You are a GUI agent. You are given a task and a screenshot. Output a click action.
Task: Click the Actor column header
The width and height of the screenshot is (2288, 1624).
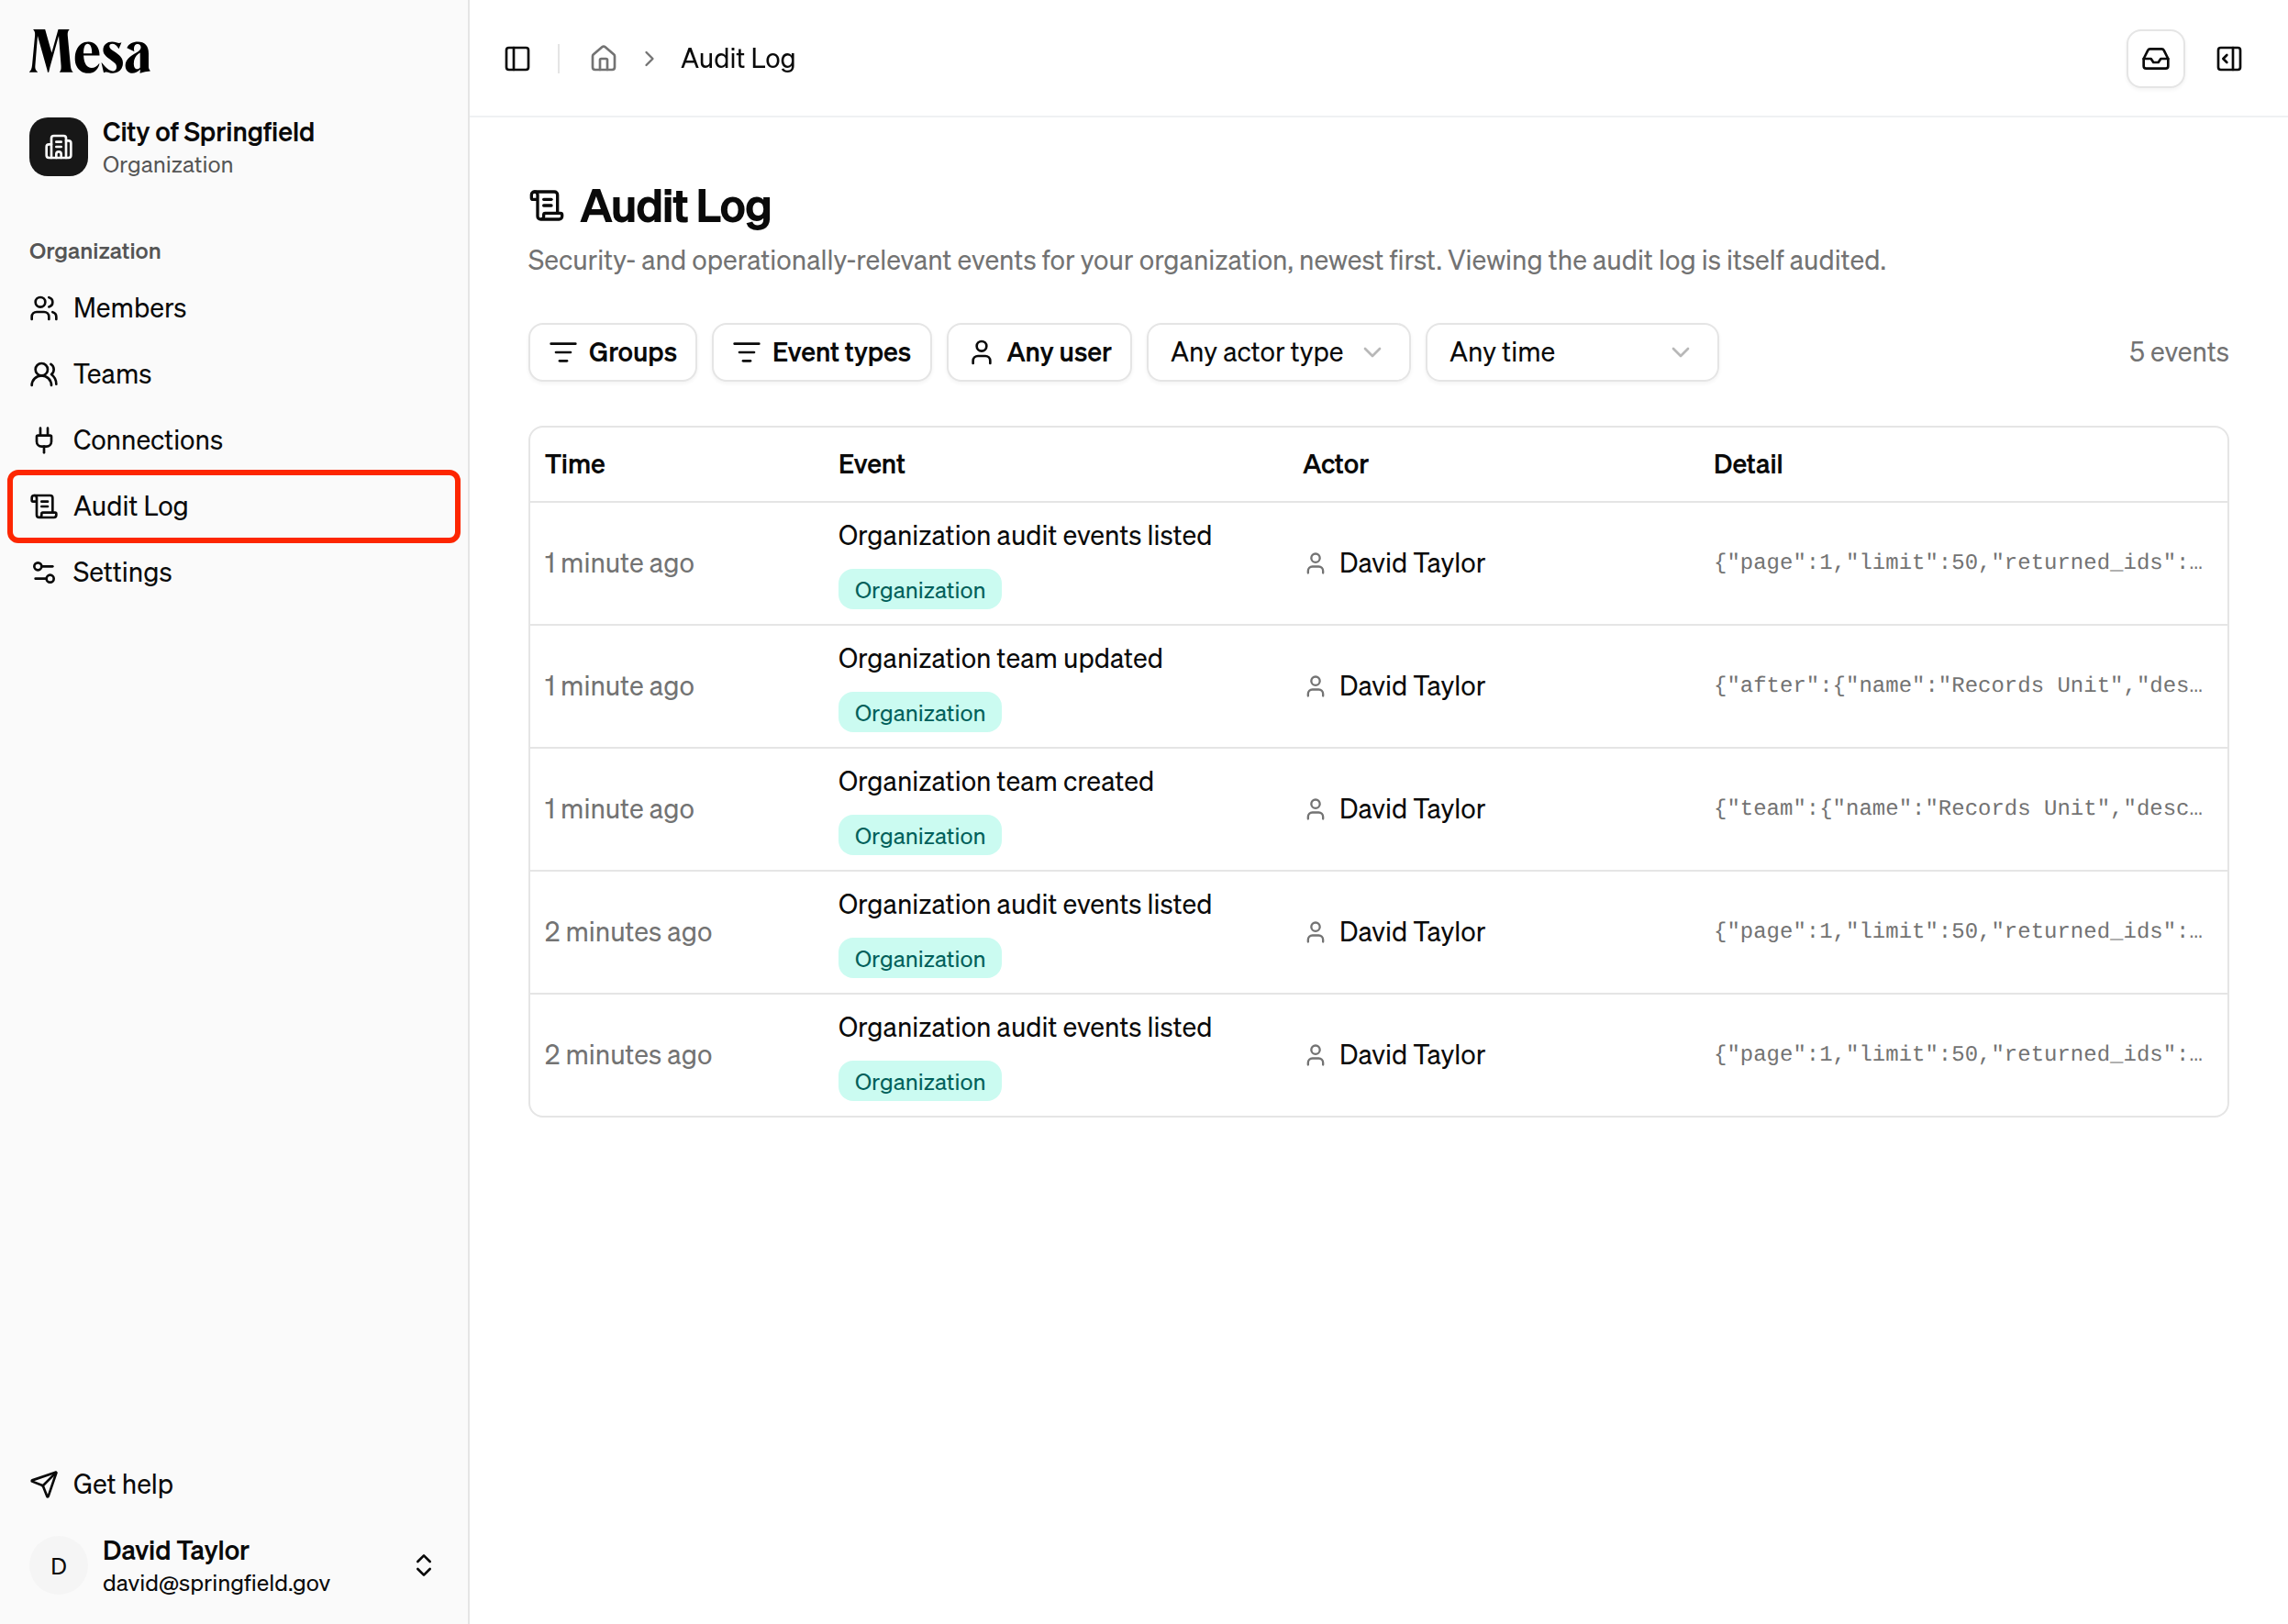click(1335, 464)
